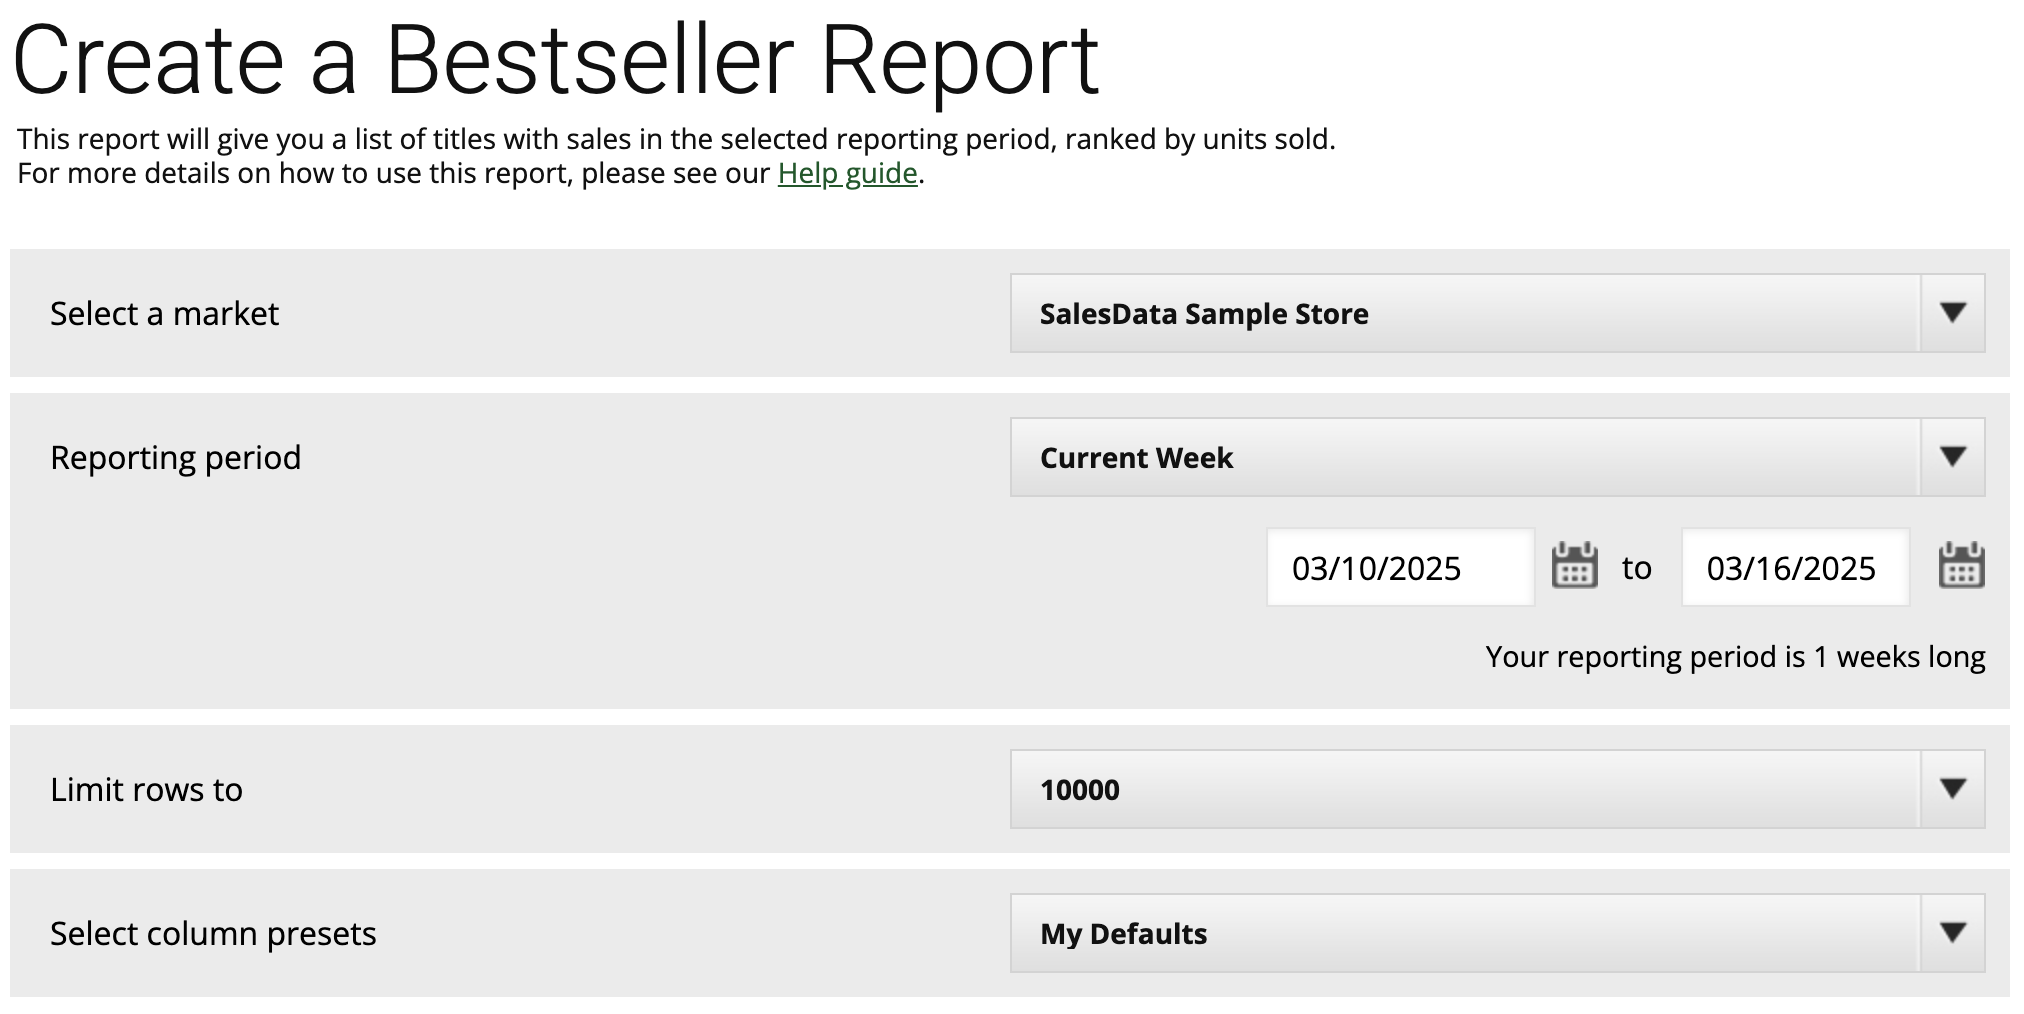This screenshot has height=1014, width=2024.
Task: Click the 'Select a market' label
Action: click(x=165, y=314)
